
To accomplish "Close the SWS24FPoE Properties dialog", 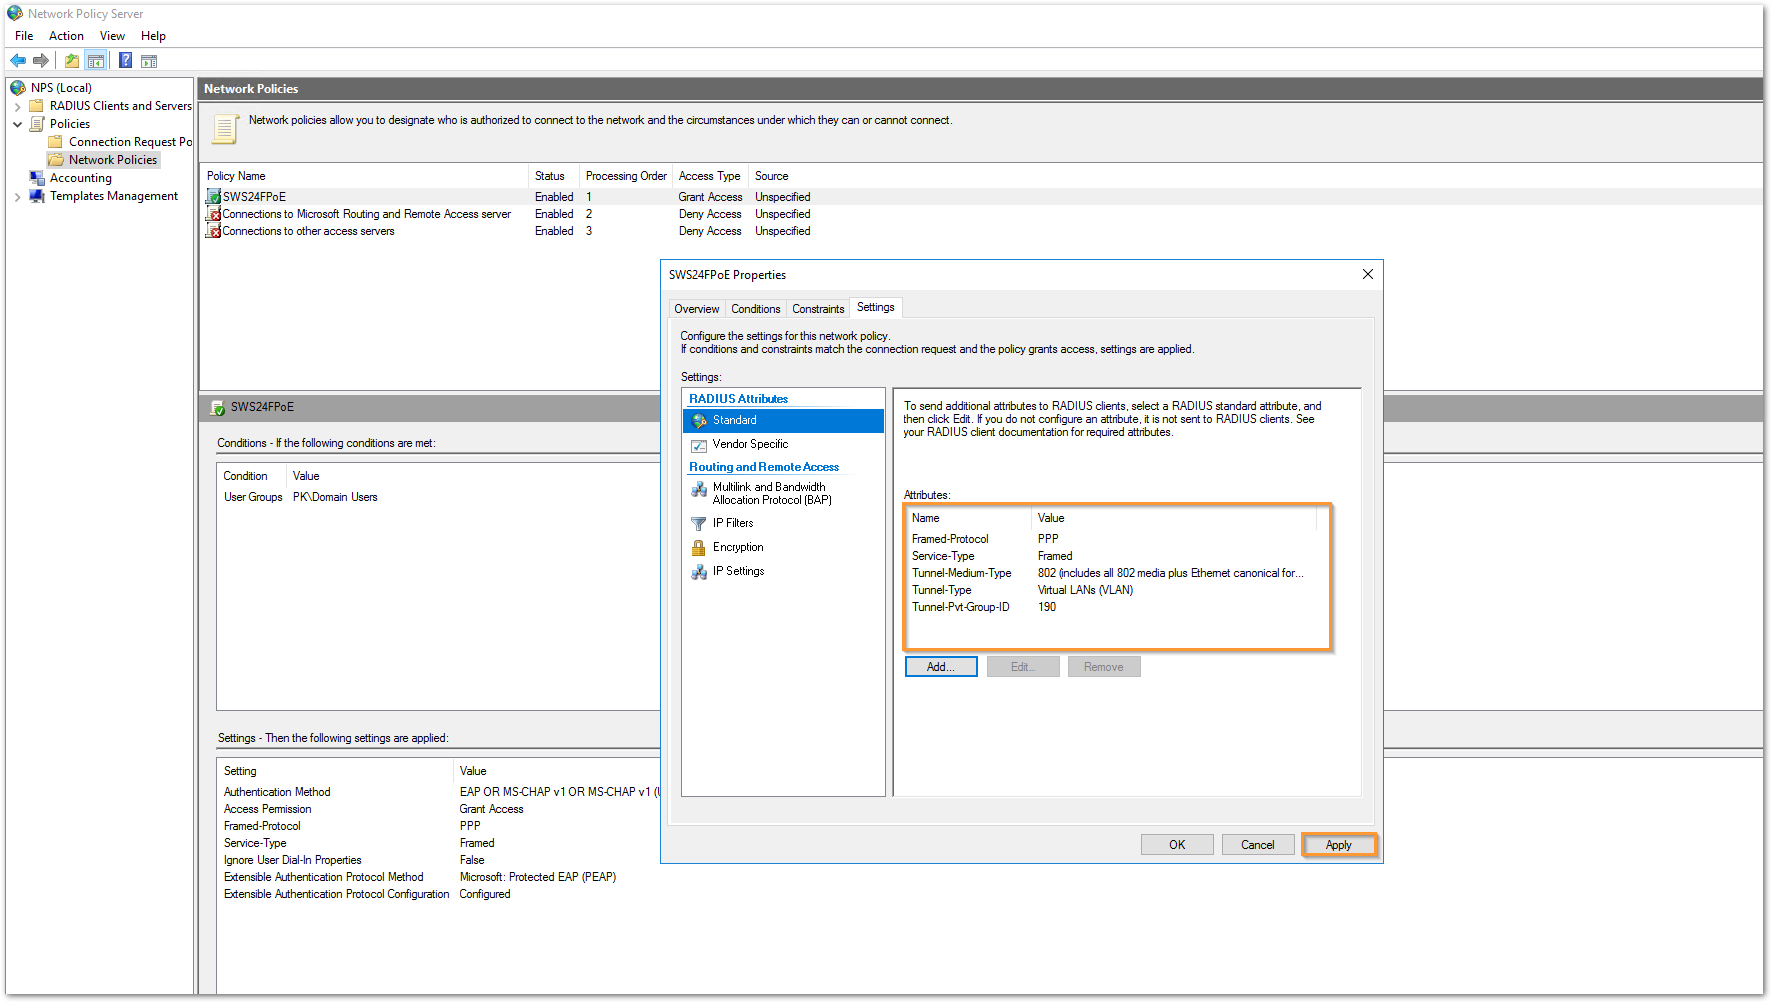I will click(x=1367, y=274).
